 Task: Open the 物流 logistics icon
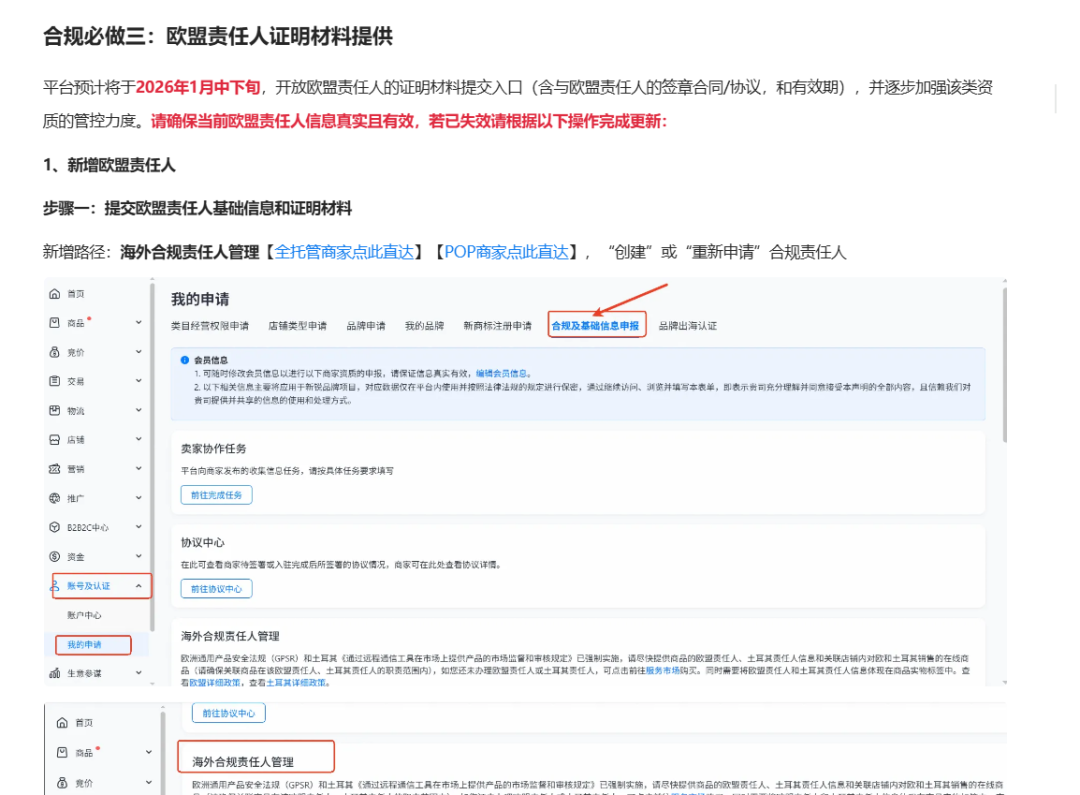(x=55, y=409)
